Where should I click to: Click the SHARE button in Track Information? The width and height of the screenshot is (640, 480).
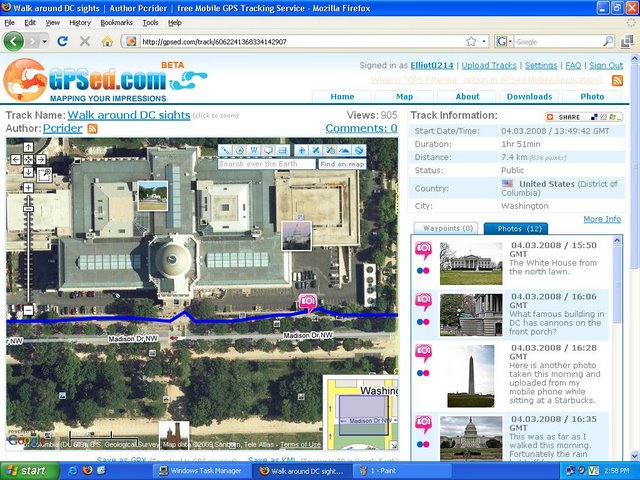(x=584, y=117)
